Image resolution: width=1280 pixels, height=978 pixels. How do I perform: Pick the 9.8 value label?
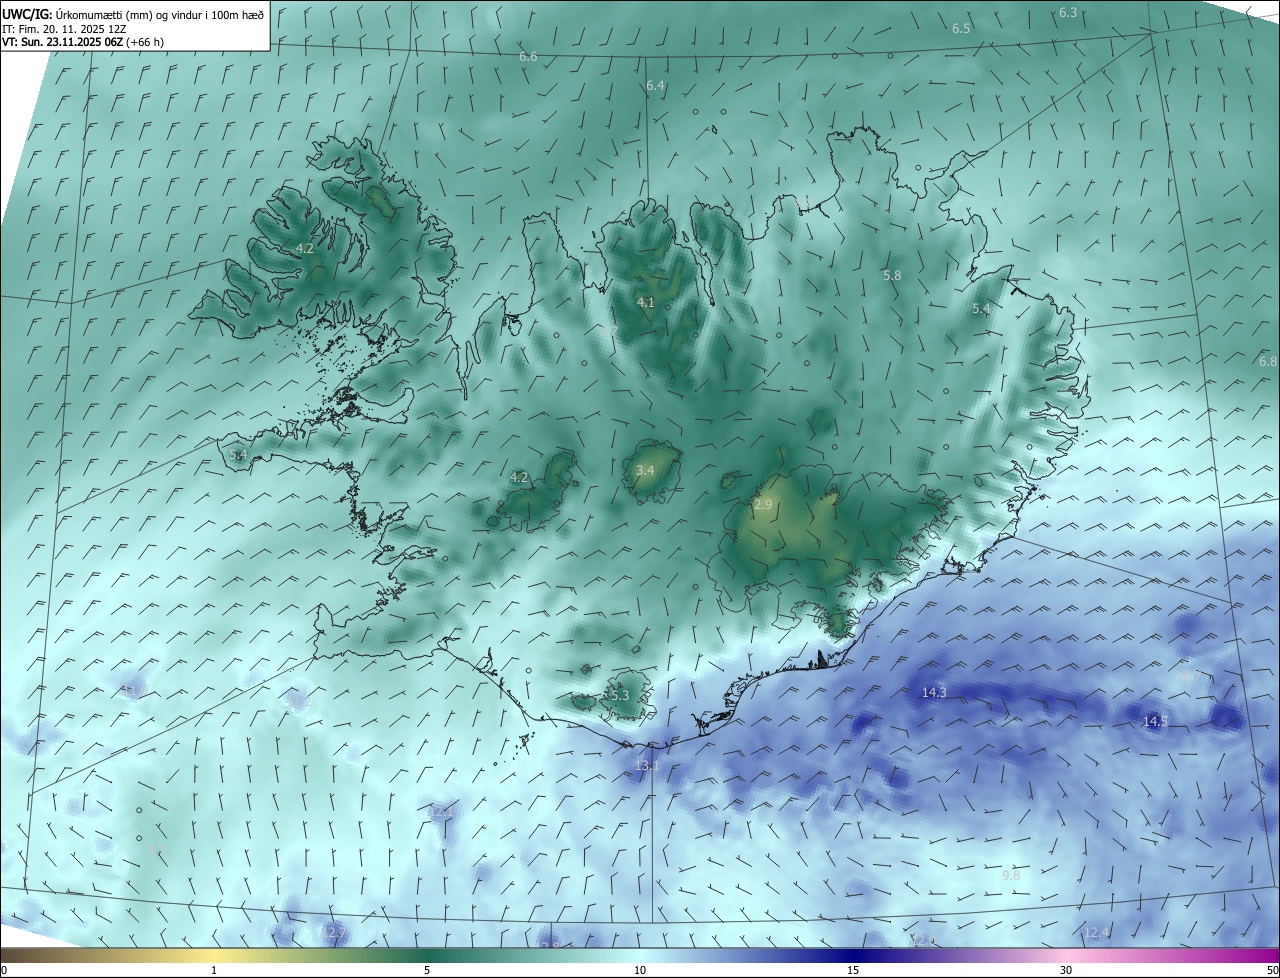[x=1011, y=876]
